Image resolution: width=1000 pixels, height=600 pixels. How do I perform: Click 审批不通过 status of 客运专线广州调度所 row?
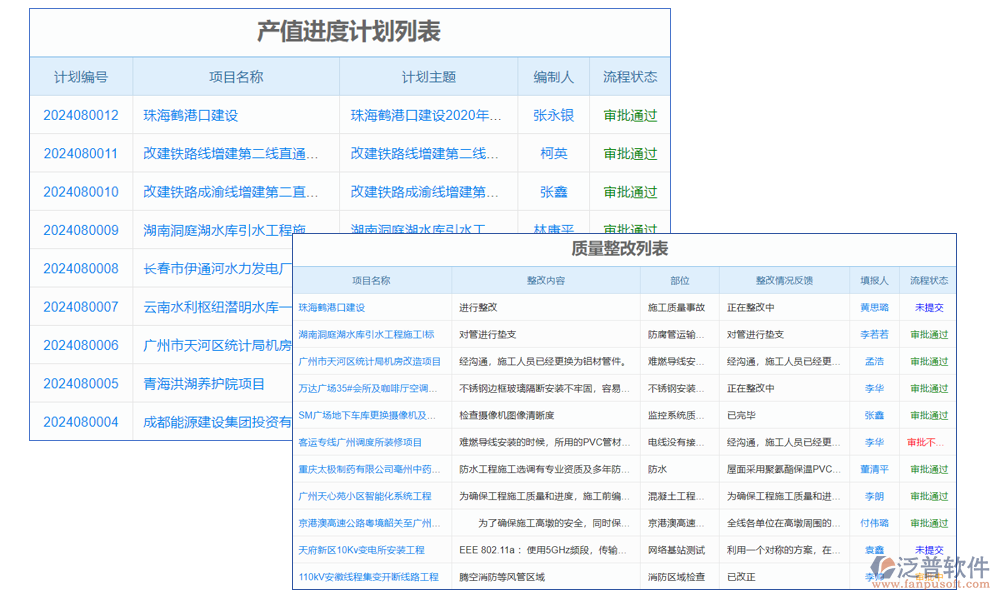point(928,441)
